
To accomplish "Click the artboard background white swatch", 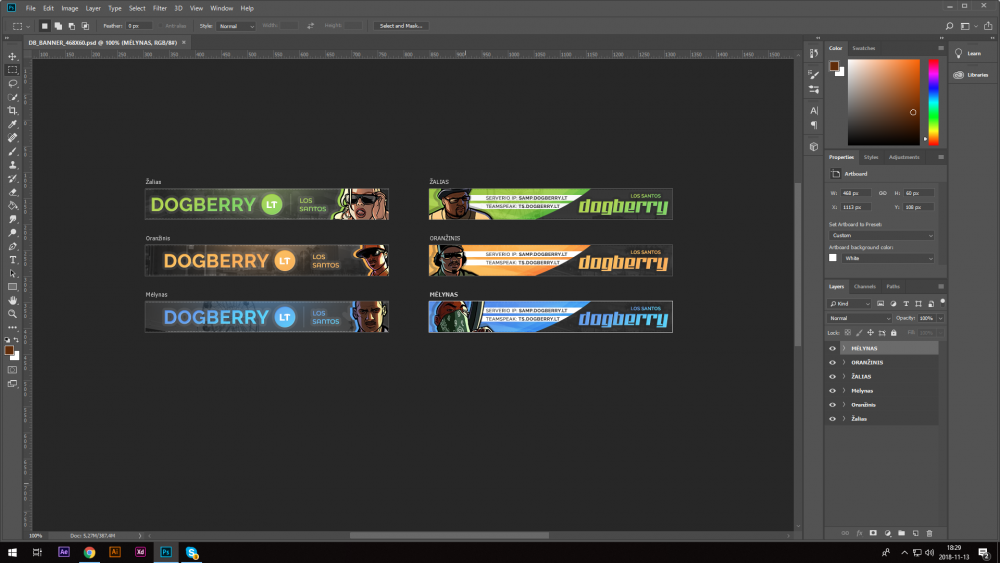I will [x=832, y=258].
